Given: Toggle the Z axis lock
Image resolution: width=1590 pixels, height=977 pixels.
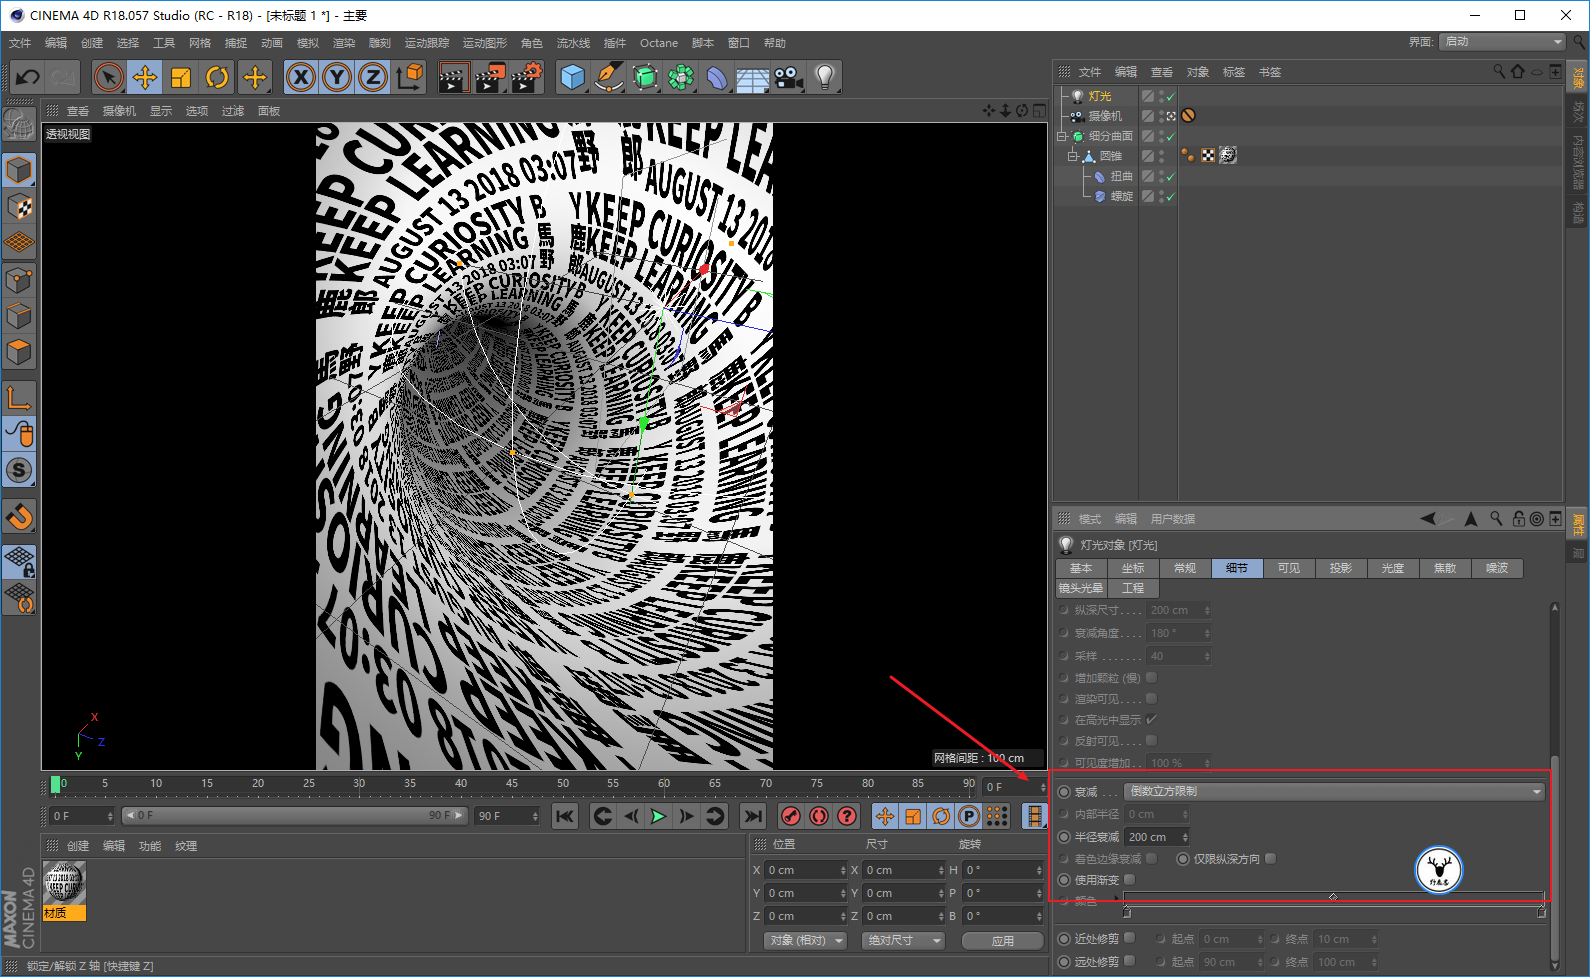Looking at the screenshot, I should [x=373, y=77].
